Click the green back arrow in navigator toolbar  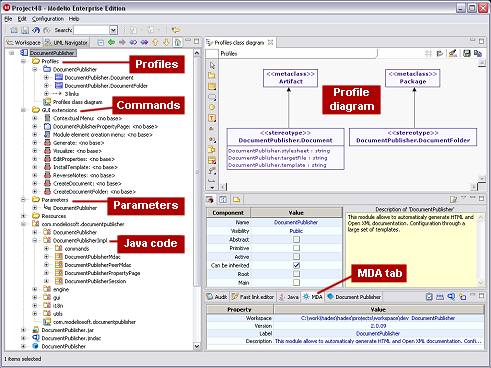111,42
